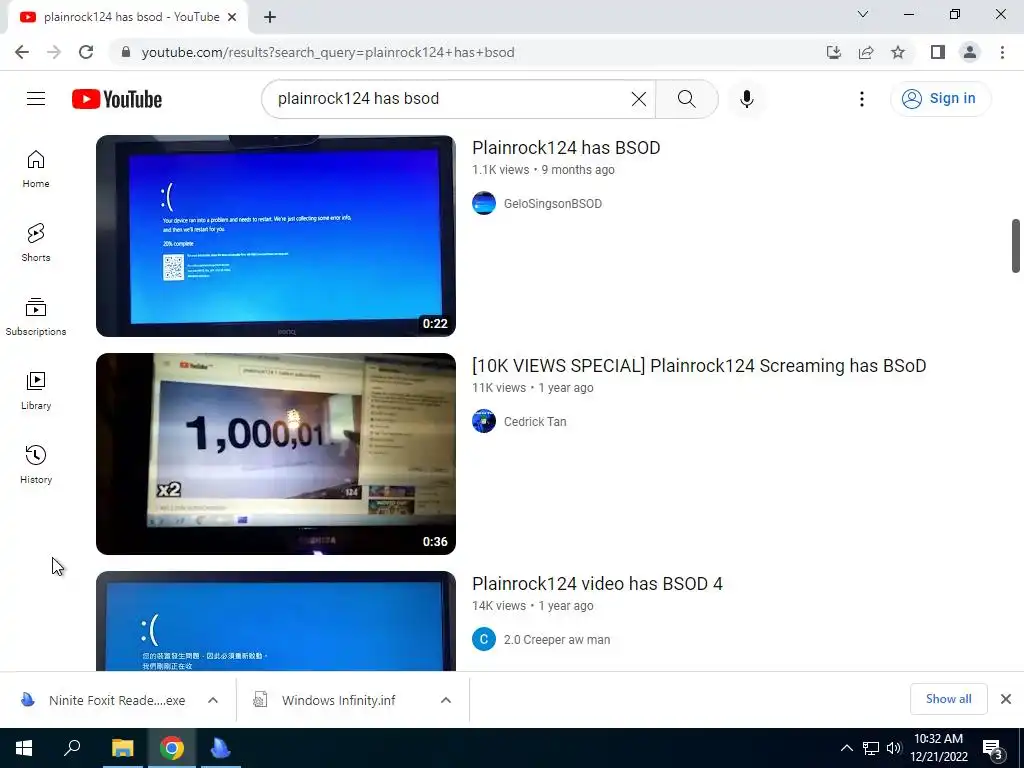Play the 0:22 BSOD thumbnail video
Viewport: 1024px width, 768px height.
click(x=276, y=236)
